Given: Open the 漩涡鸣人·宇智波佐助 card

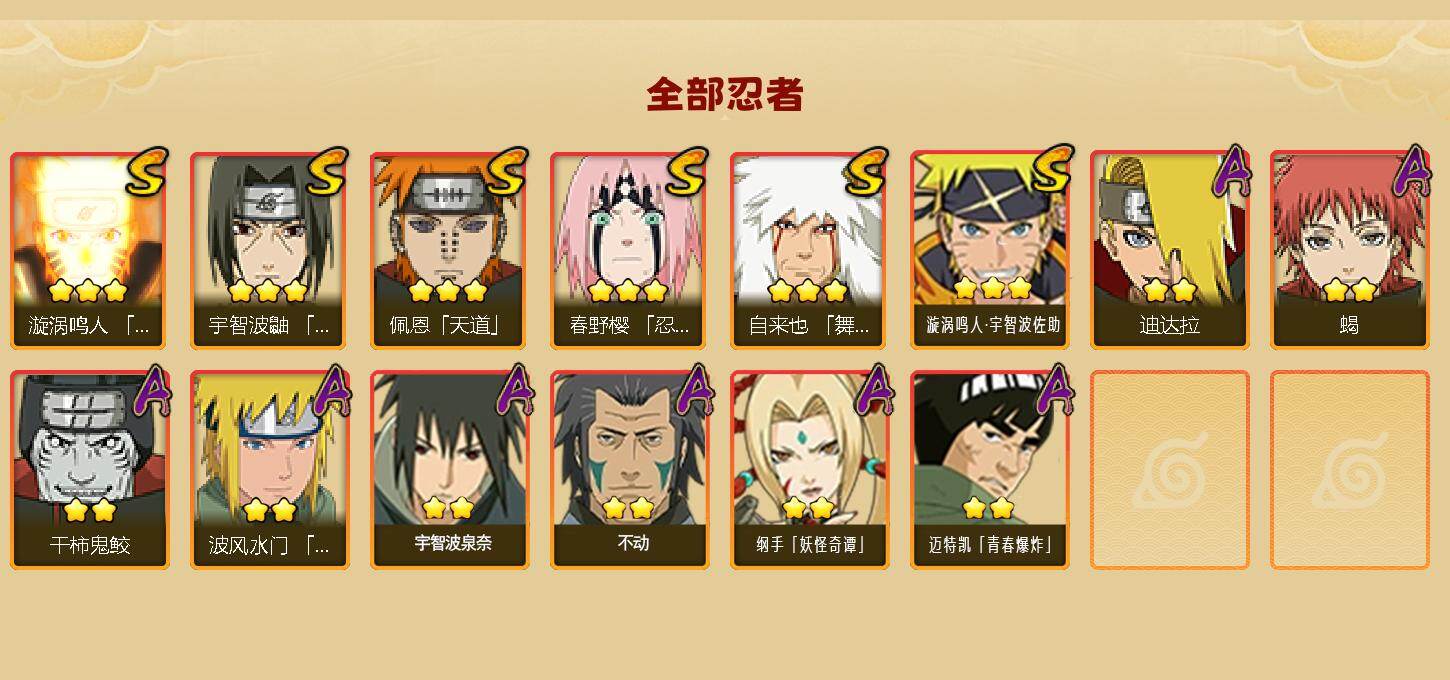Looking at the screenshot, I should coord(989,250).
